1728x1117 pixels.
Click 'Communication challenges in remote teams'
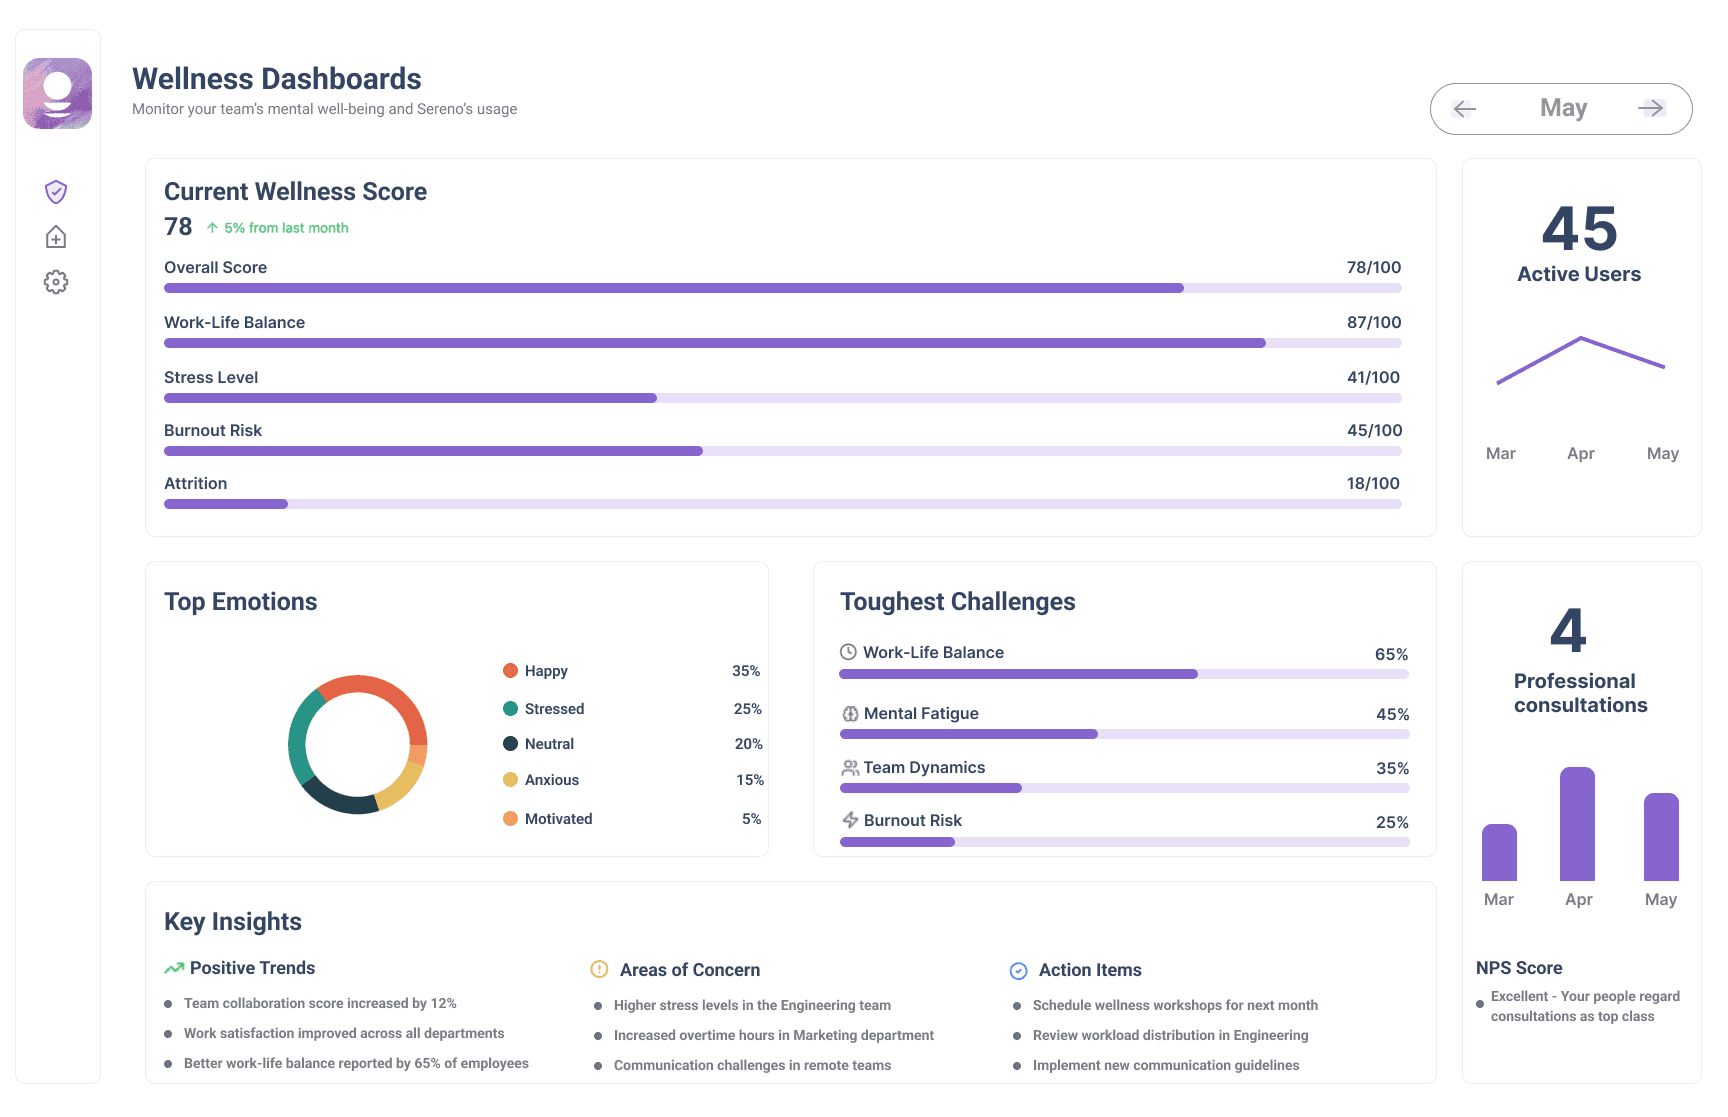point(752,1065)
